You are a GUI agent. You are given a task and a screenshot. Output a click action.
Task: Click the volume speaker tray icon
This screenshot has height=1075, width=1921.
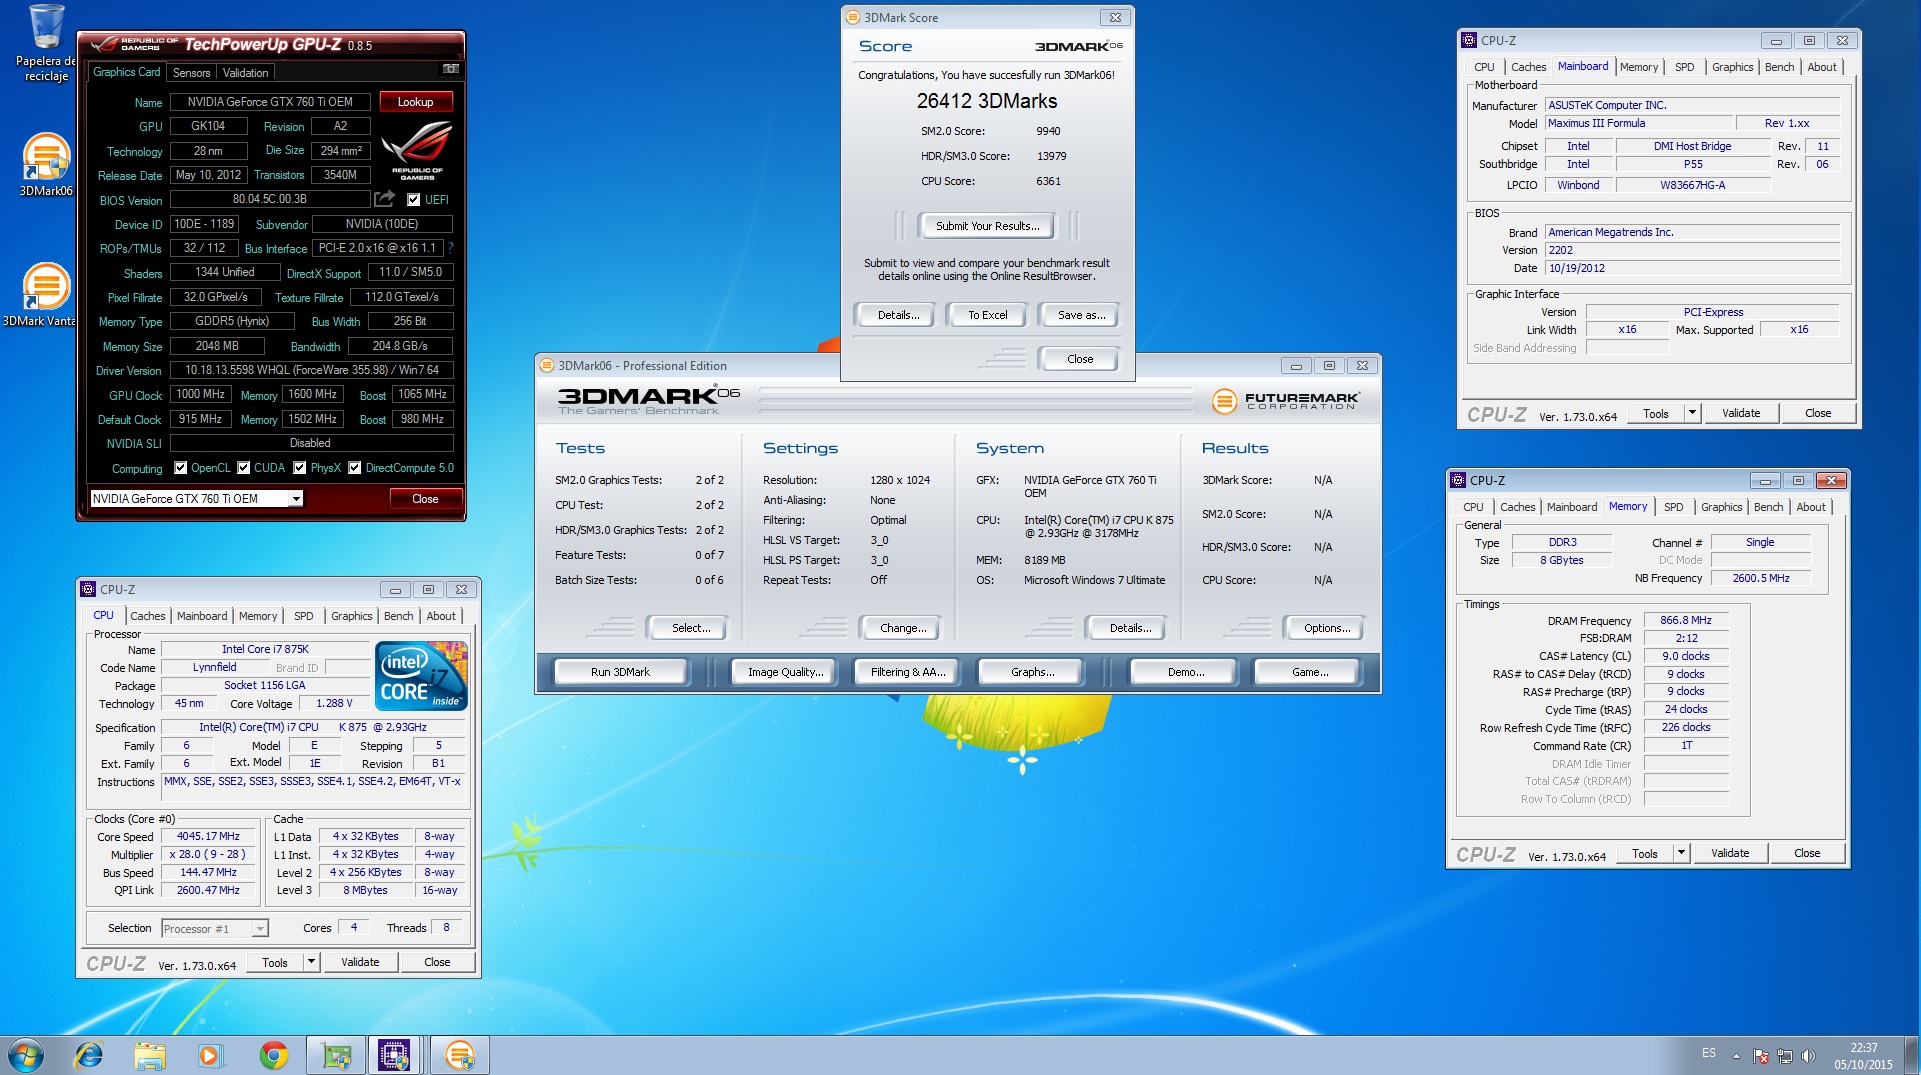point(1808,1055)
